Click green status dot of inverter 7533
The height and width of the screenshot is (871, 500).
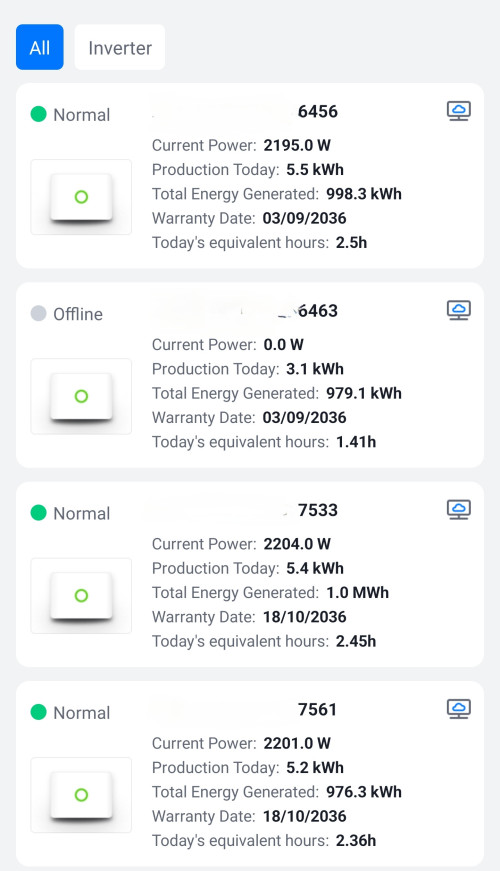(38, 513)
